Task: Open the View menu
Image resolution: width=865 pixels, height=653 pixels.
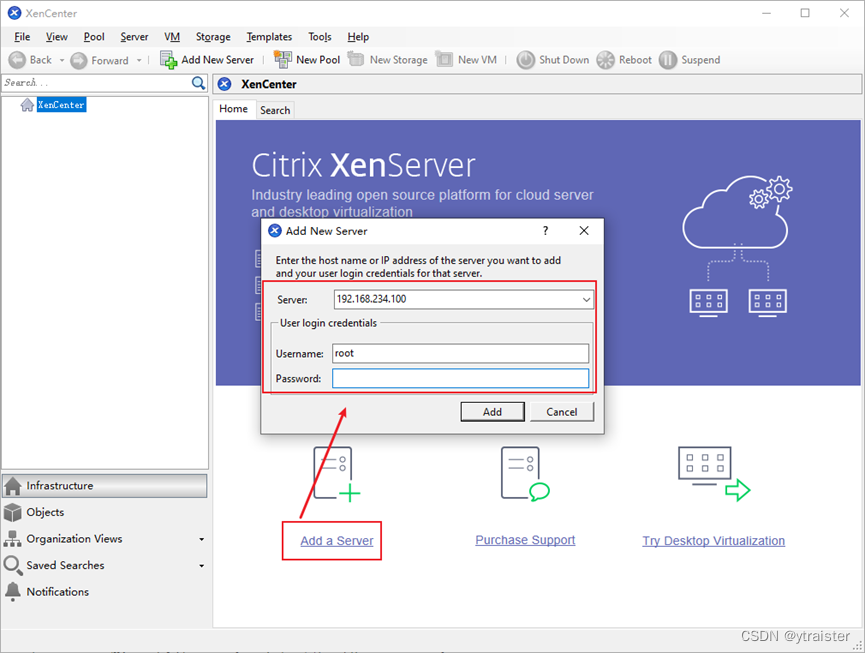Action: [56, 36]
